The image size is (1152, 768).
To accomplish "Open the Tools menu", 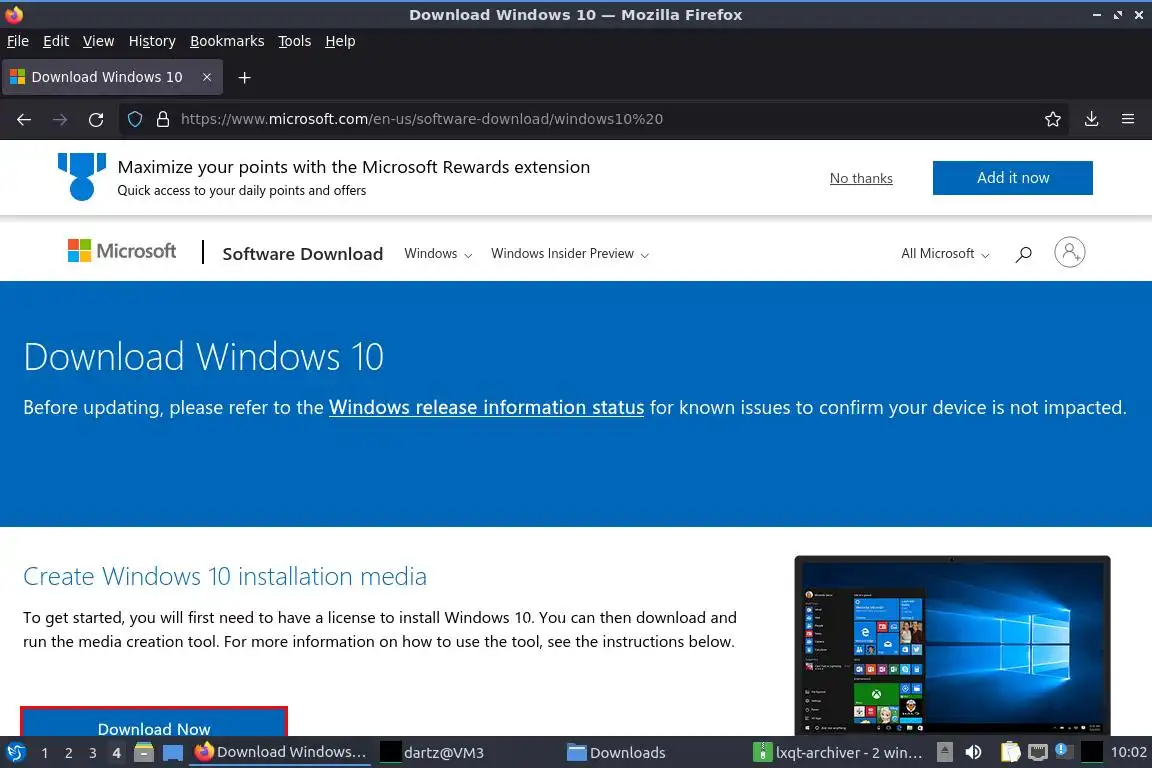I will point(295,41).
